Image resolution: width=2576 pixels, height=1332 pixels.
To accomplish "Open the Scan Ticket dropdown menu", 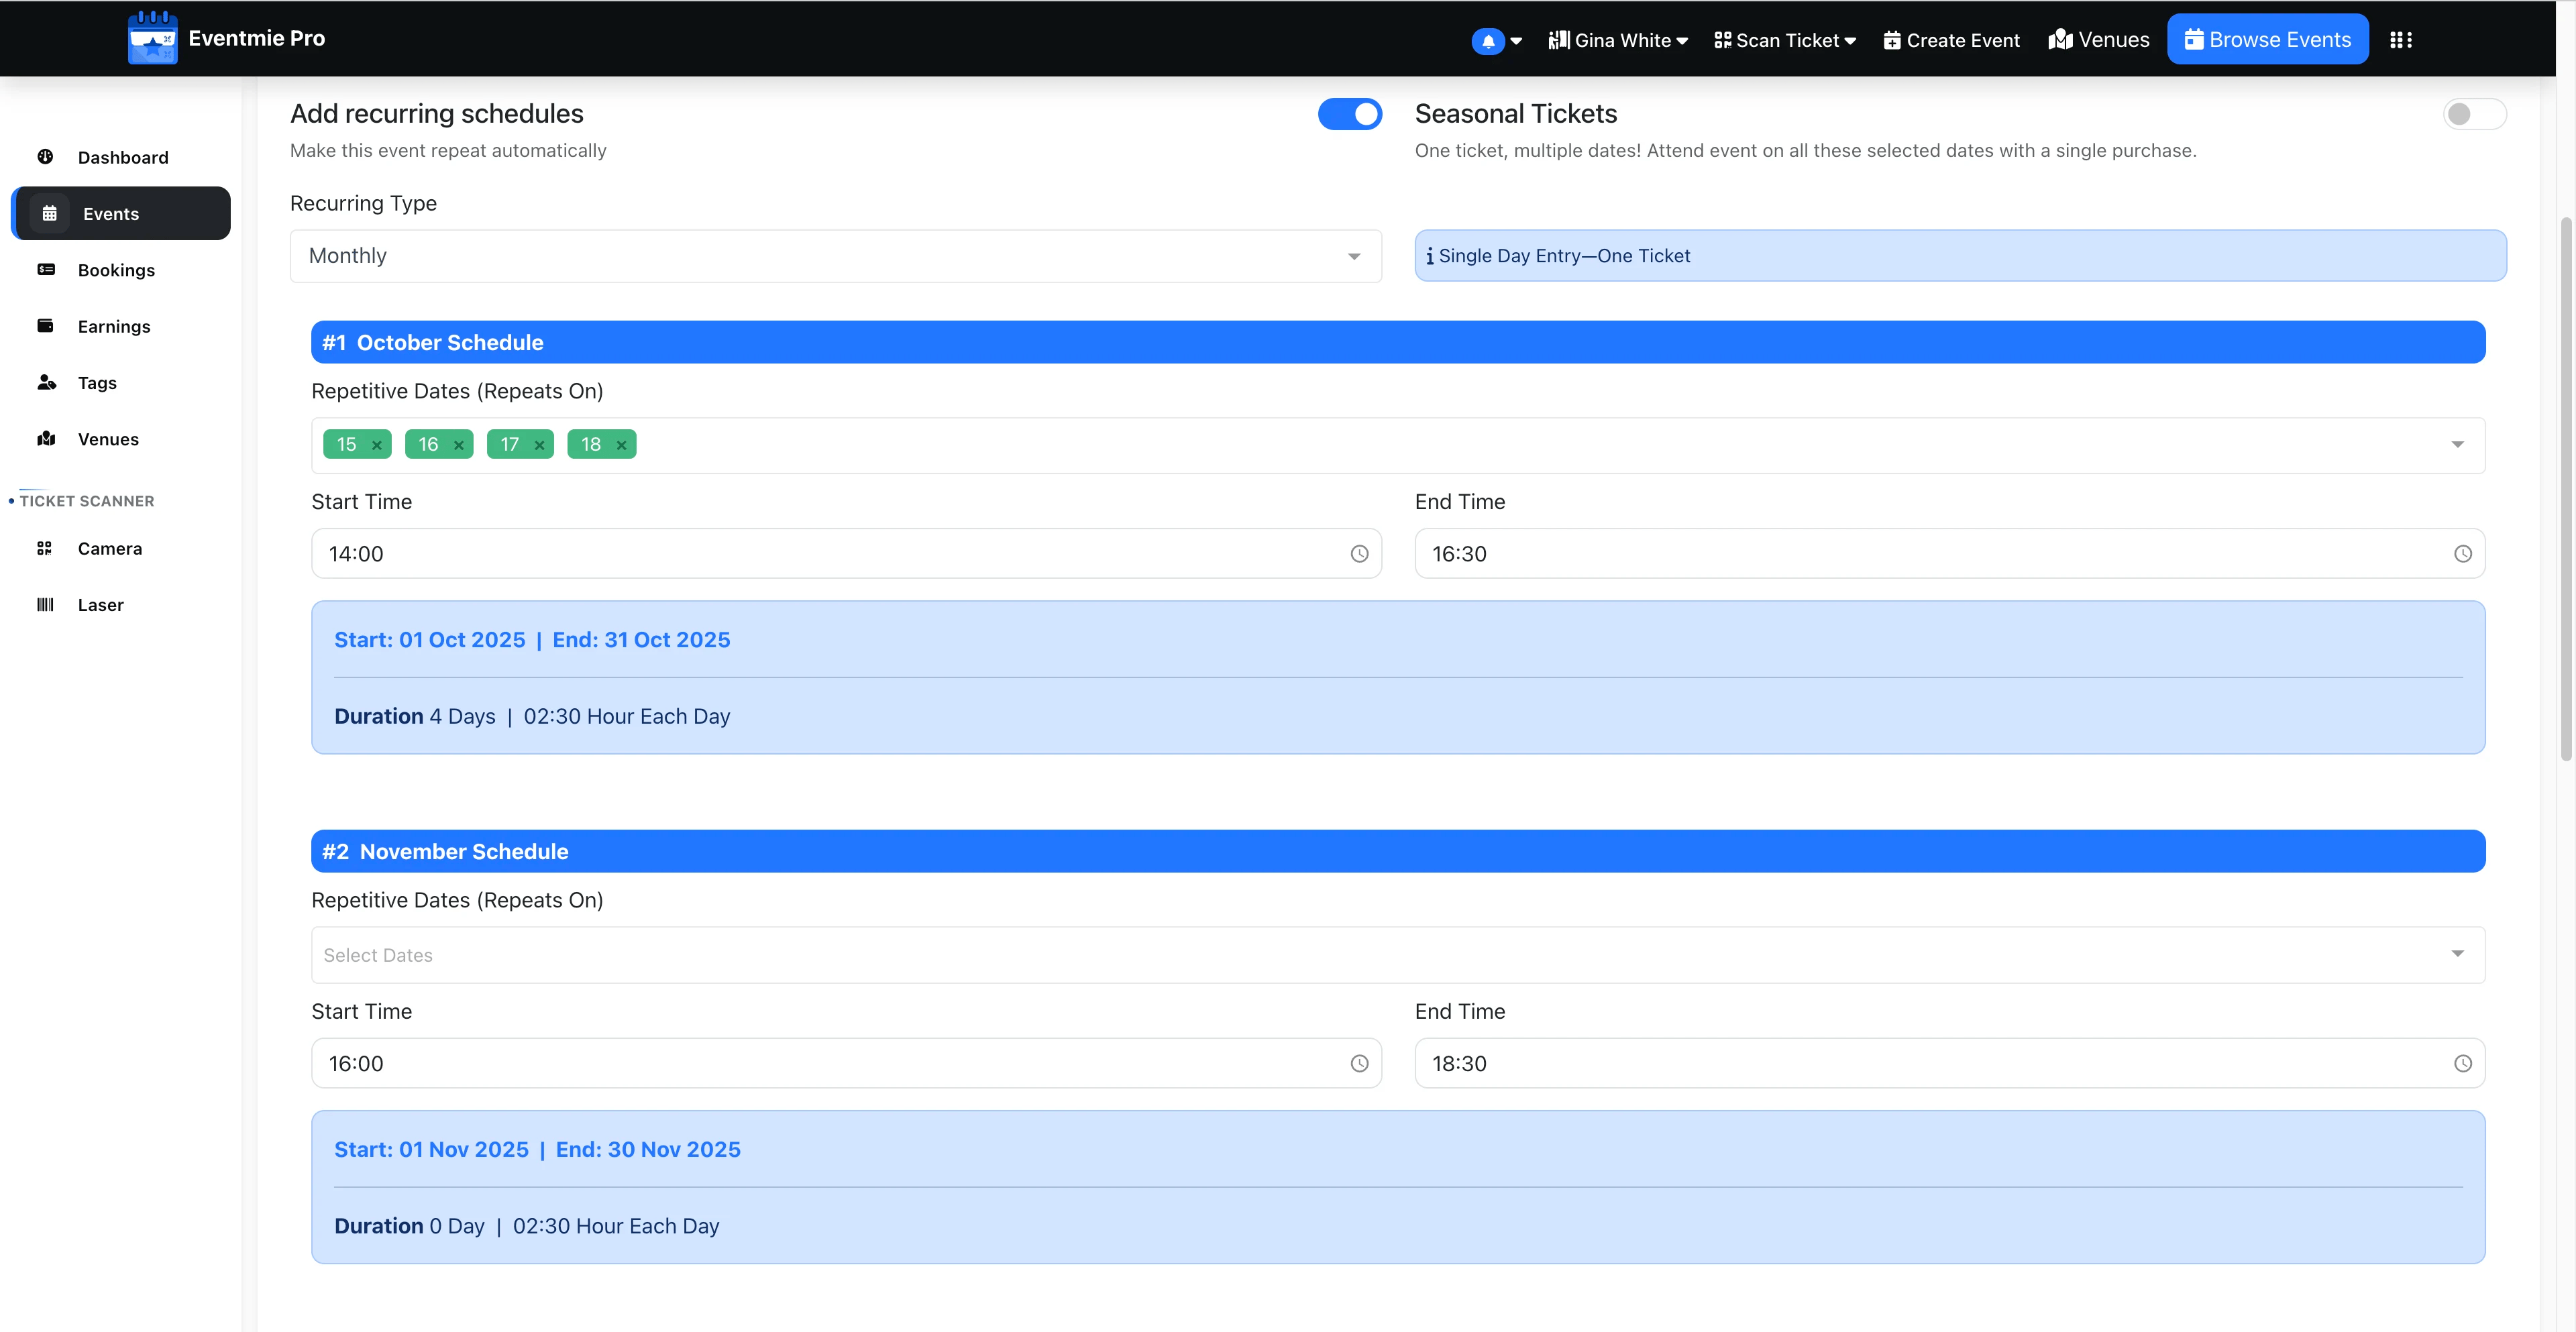I will tap(1785, 40).
